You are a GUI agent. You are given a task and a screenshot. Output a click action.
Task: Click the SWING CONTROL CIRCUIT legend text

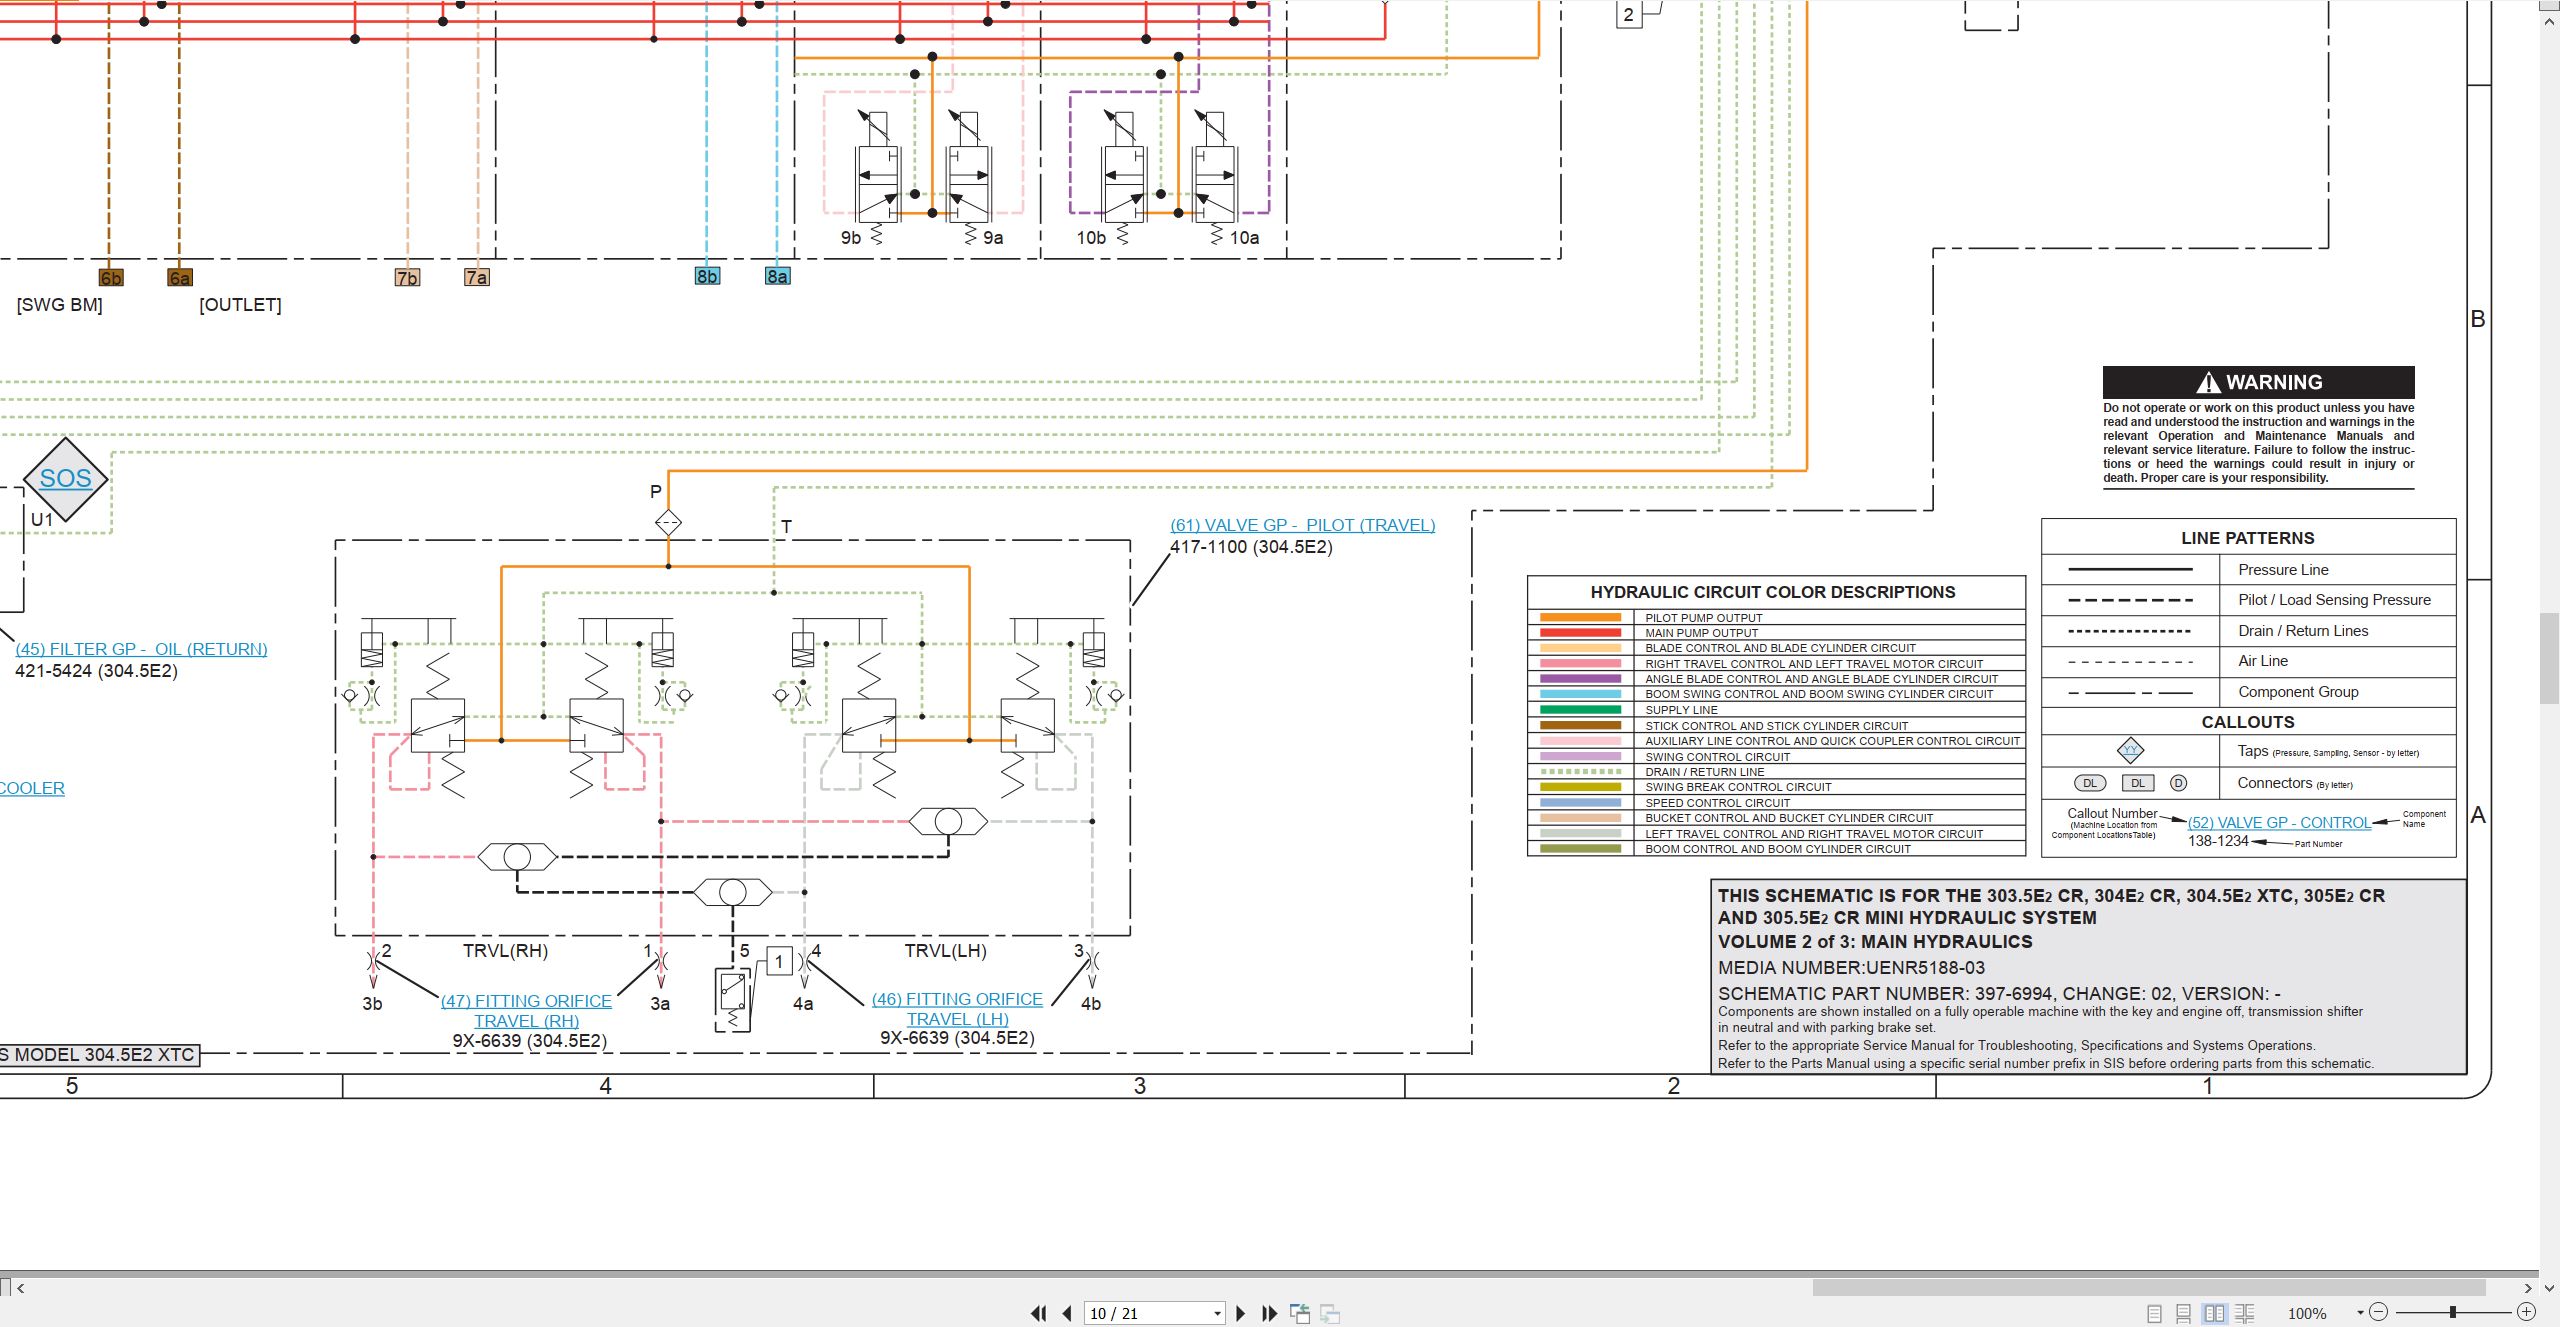pos(1717,757)
